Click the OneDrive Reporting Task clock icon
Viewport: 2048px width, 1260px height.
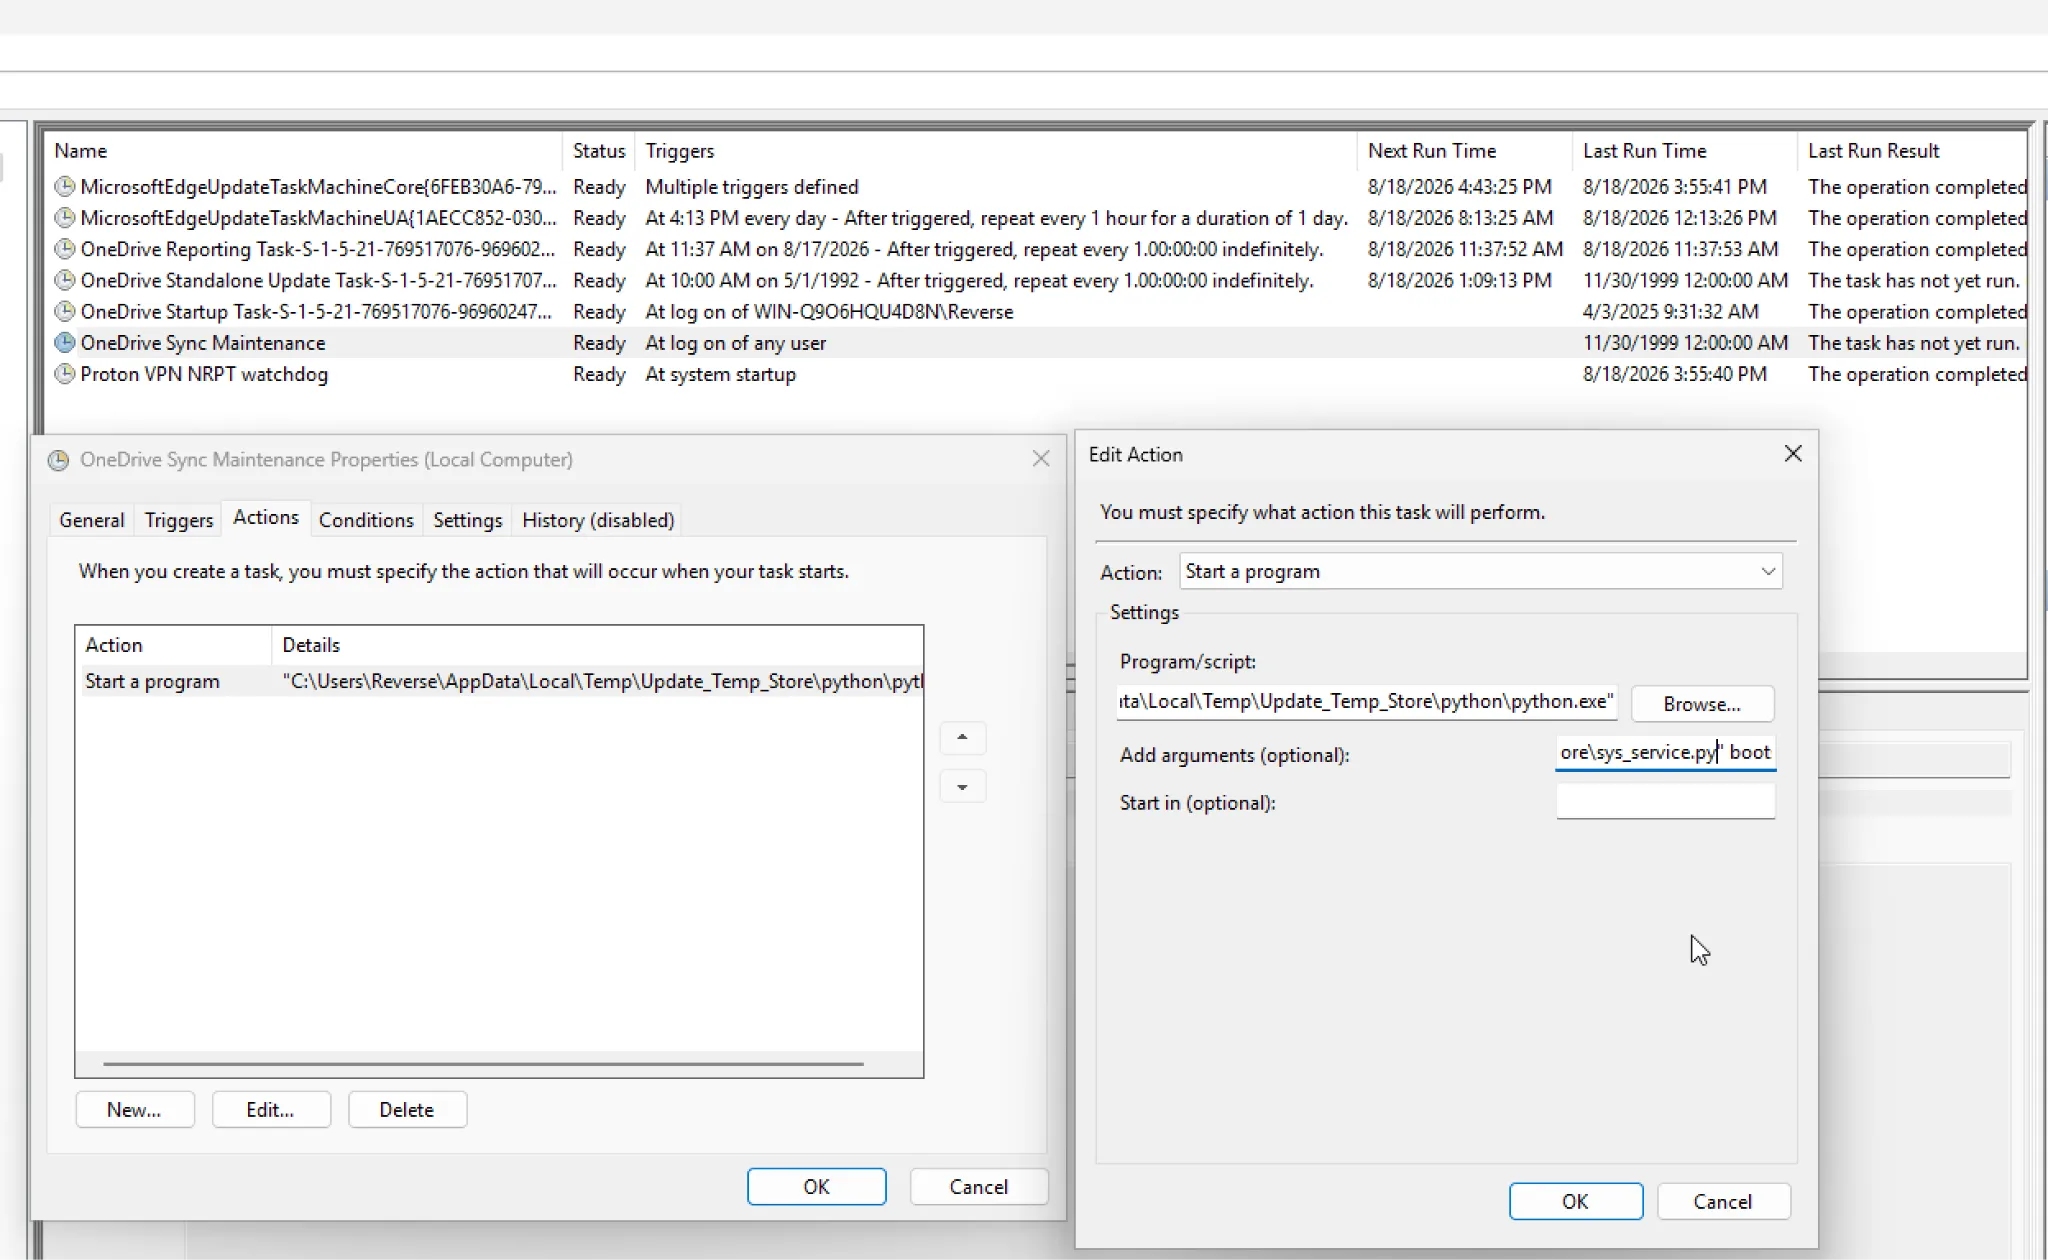point(65,248)
